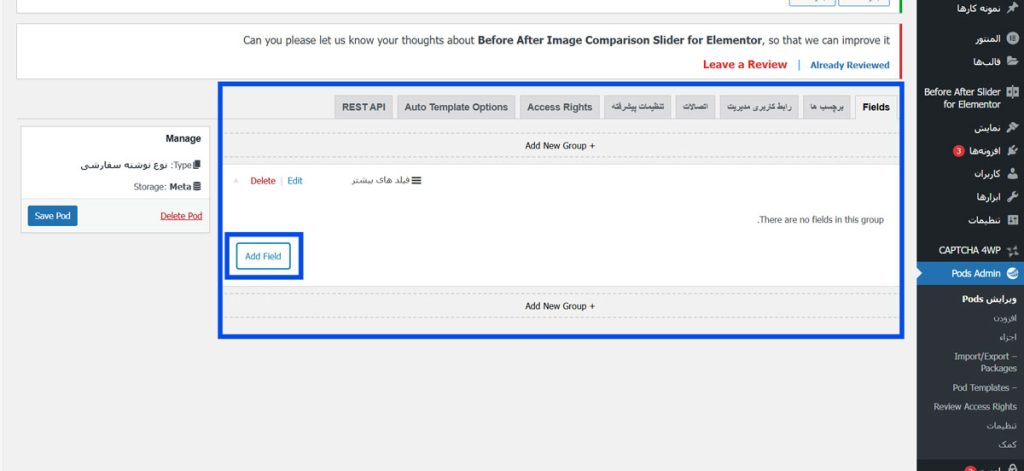The height and width of the screenshot is (471, 1024).
Task: Click the plugins (افزونه‌ها) plug icon
Action: point(1012,151)
